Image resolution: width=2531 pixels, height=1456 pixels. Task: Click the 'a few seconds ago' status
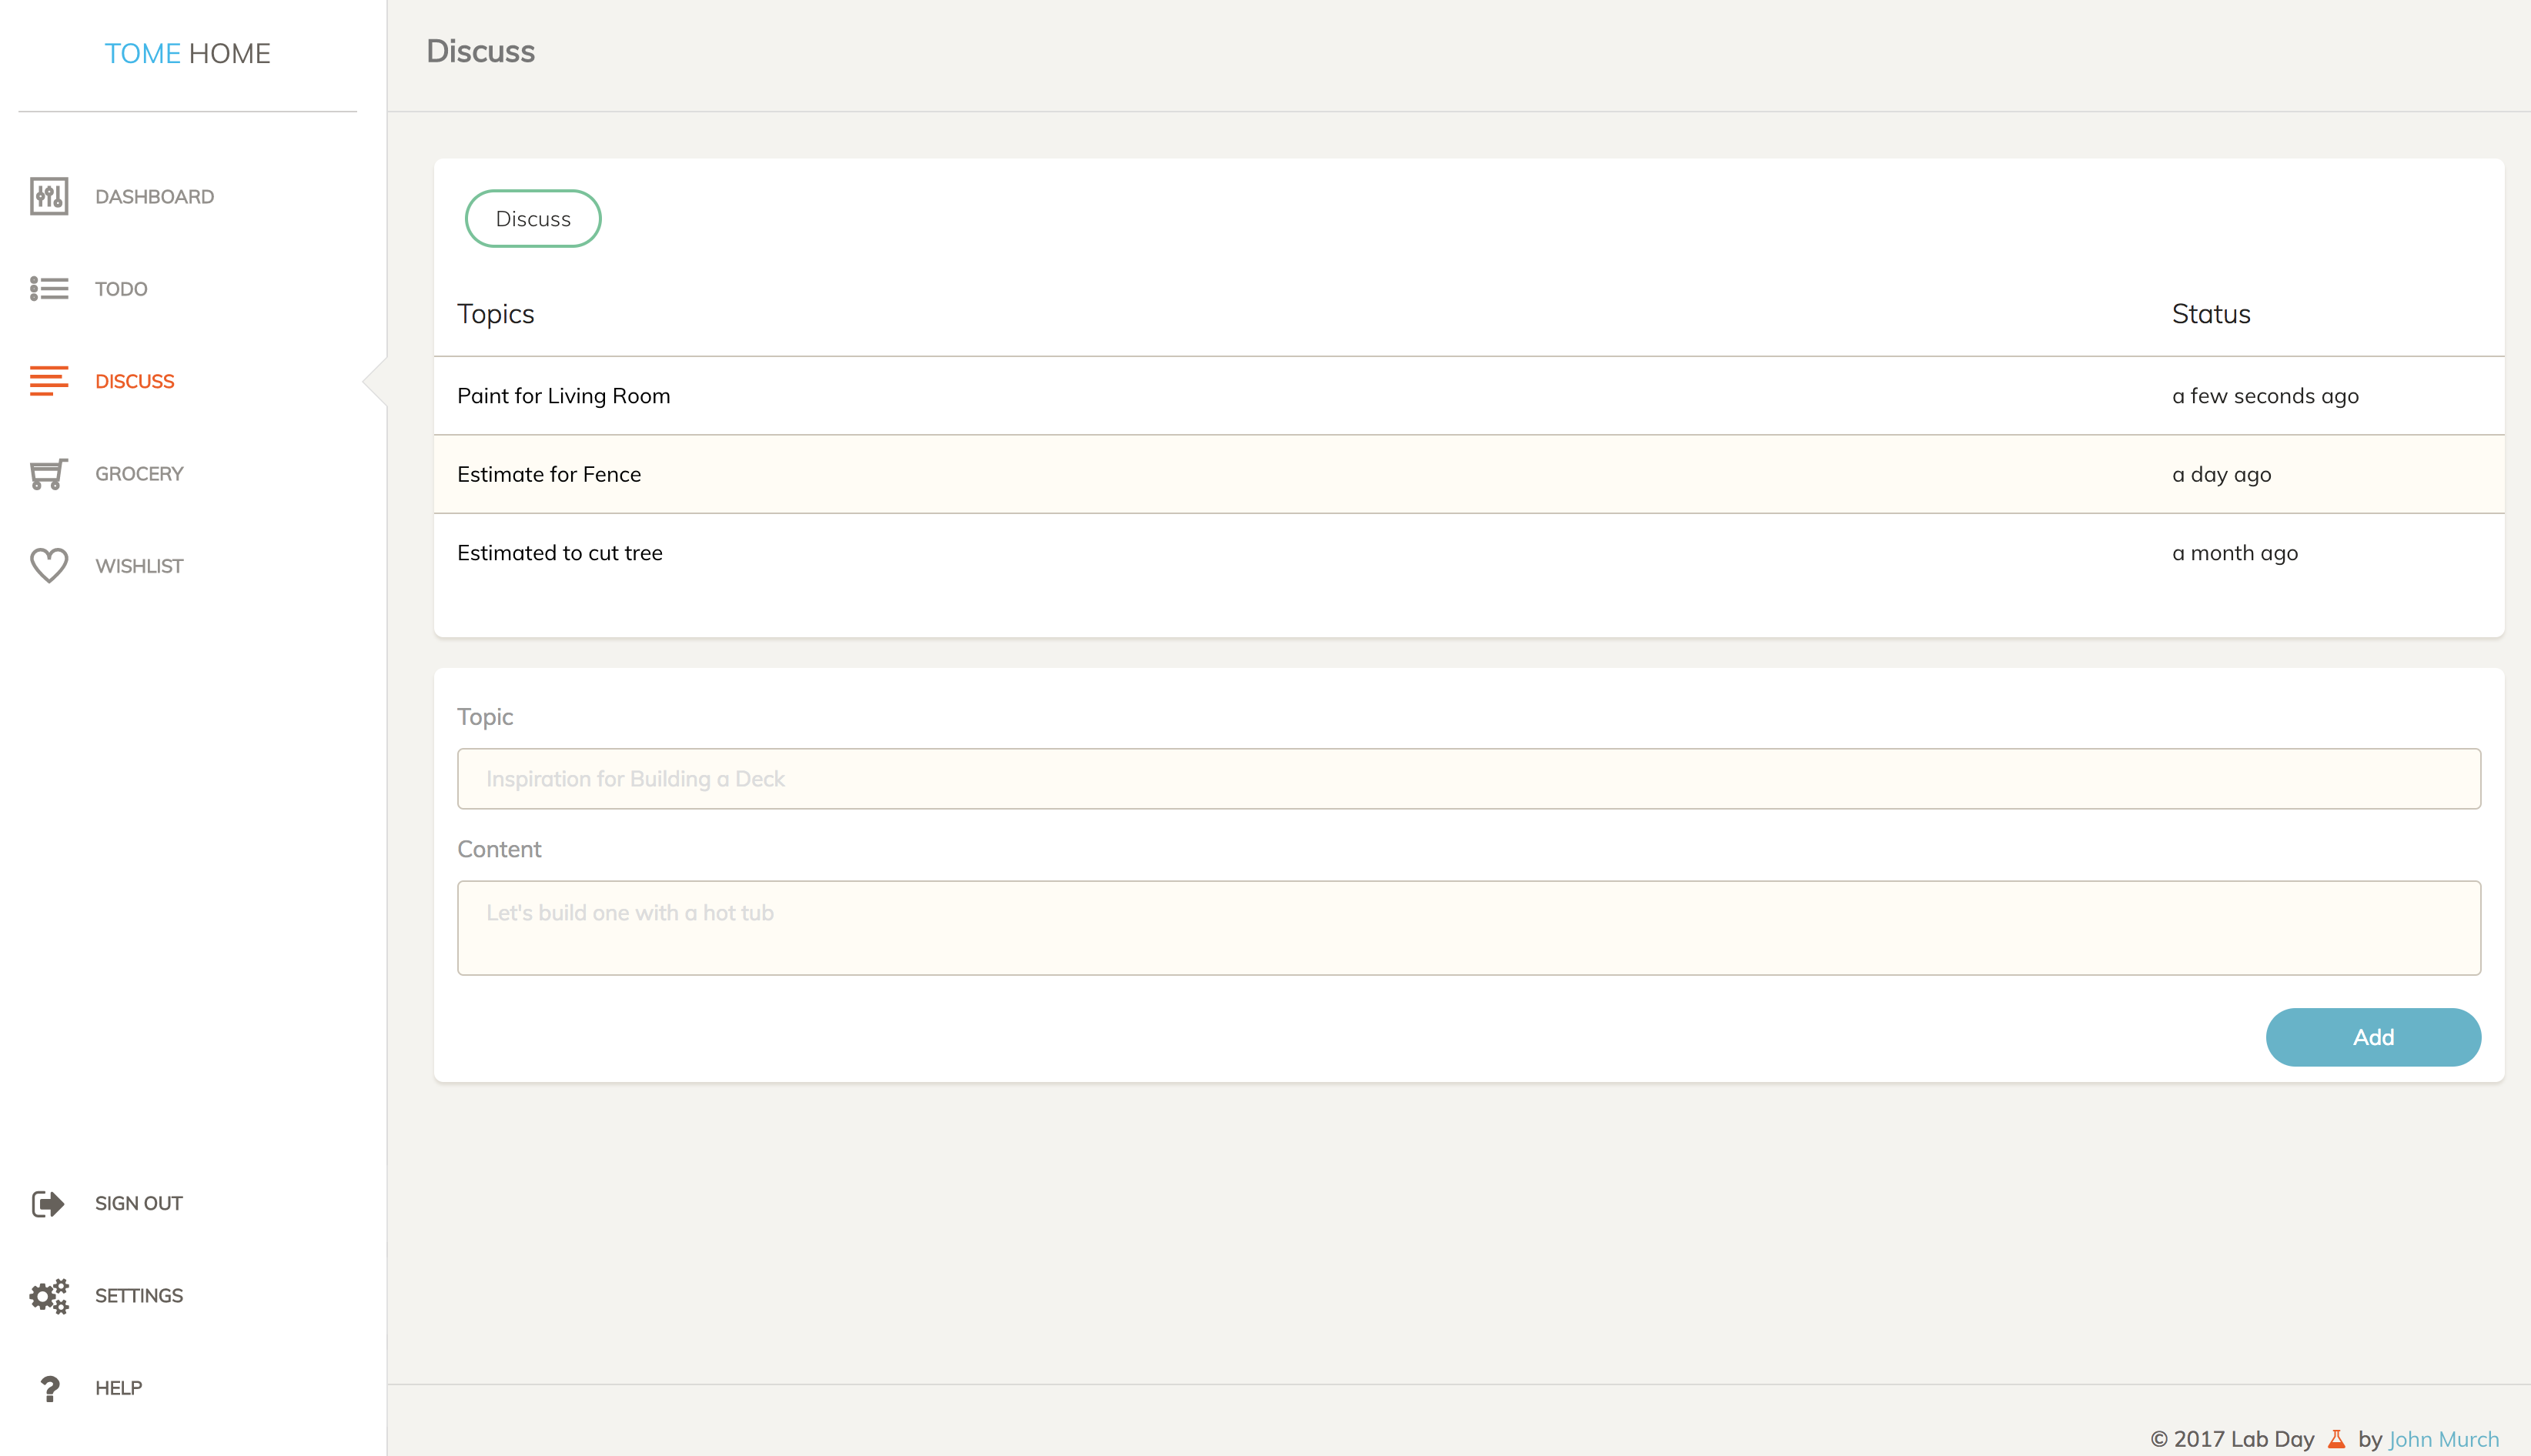[x=2265, y=396]
